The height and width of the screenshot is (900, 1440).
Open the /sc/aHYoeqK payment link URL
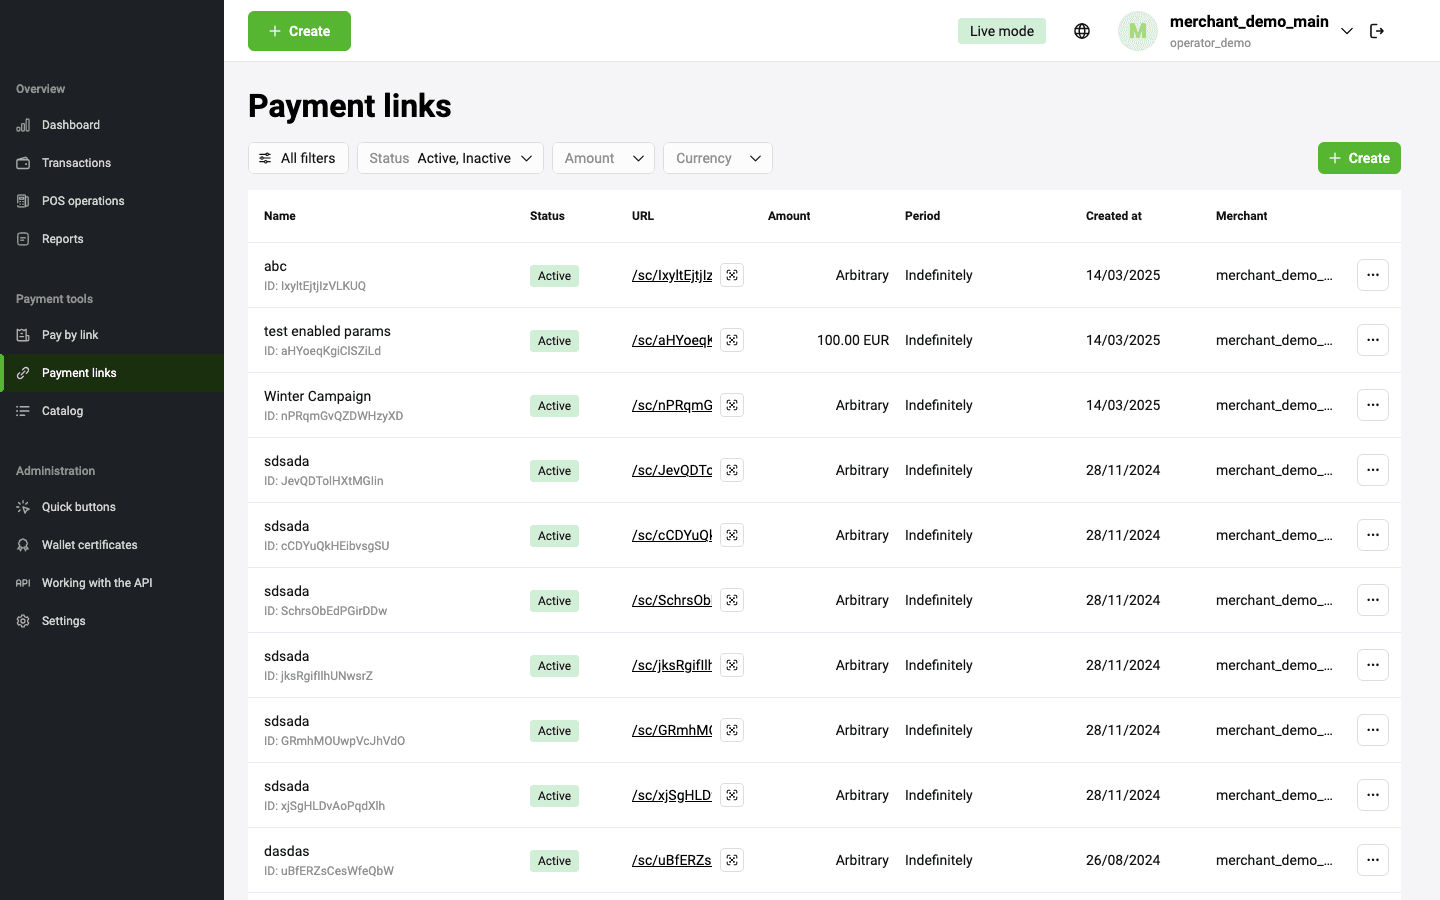(x=672, y=340)
